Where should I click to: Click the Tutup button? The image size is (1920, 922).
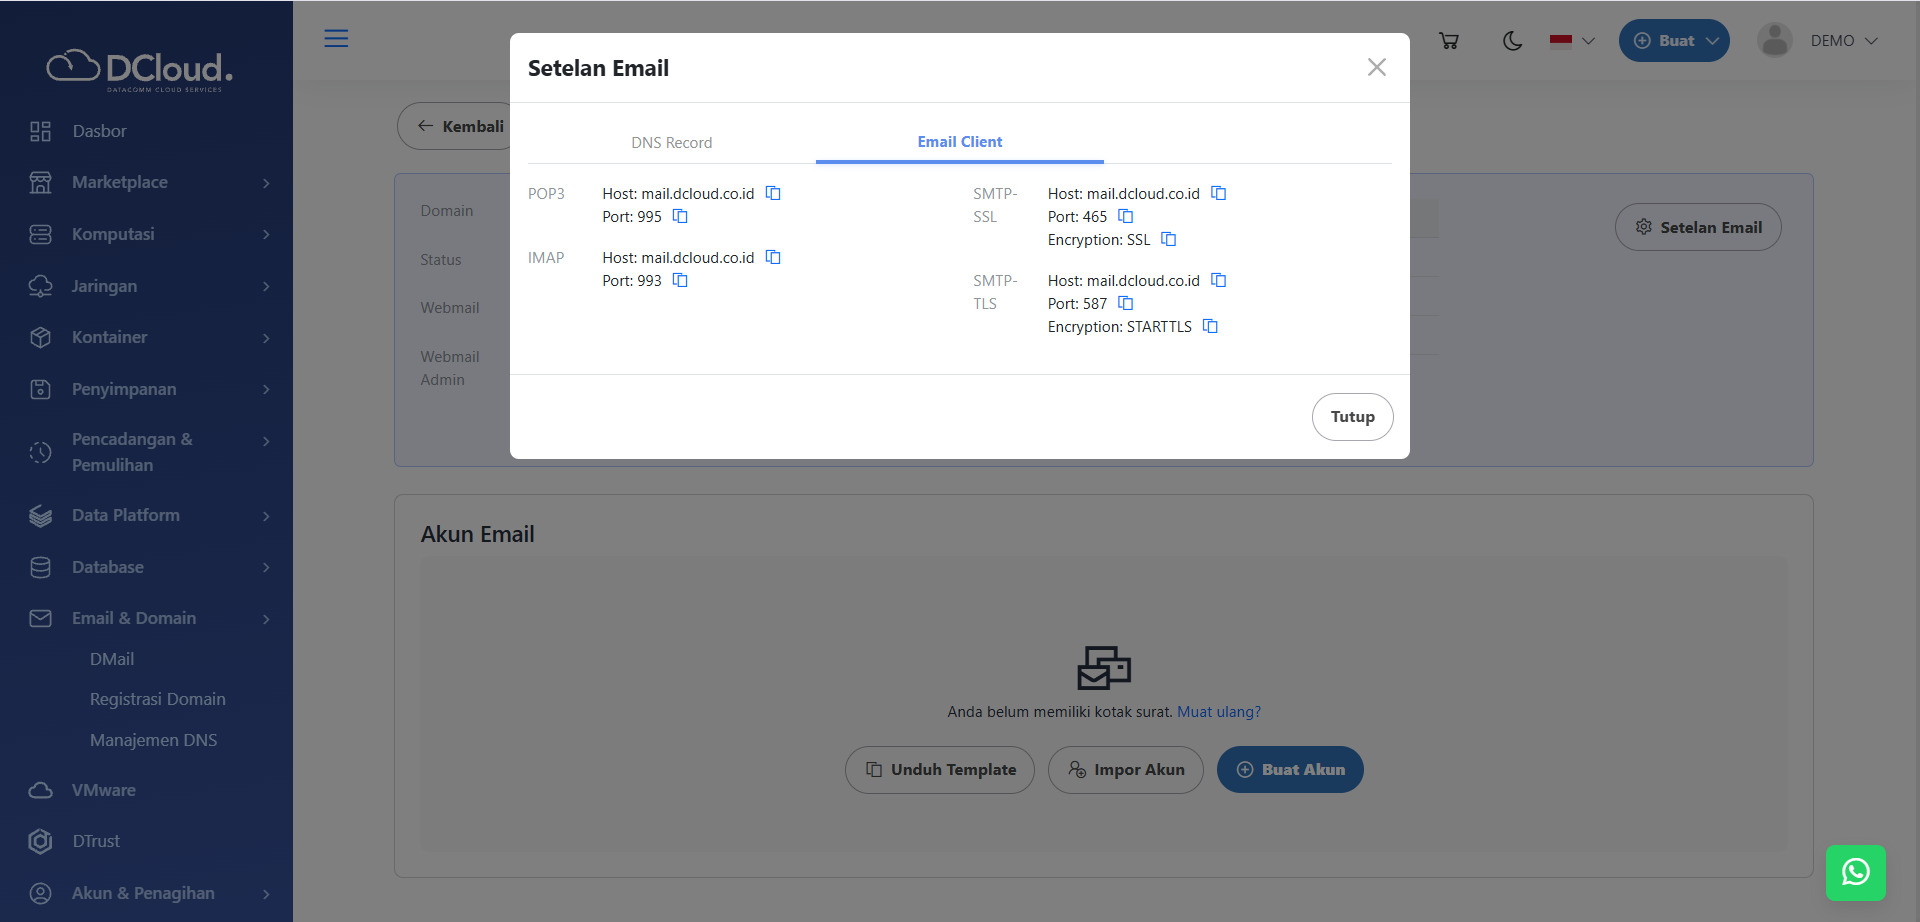click(x=1352, y=417)
